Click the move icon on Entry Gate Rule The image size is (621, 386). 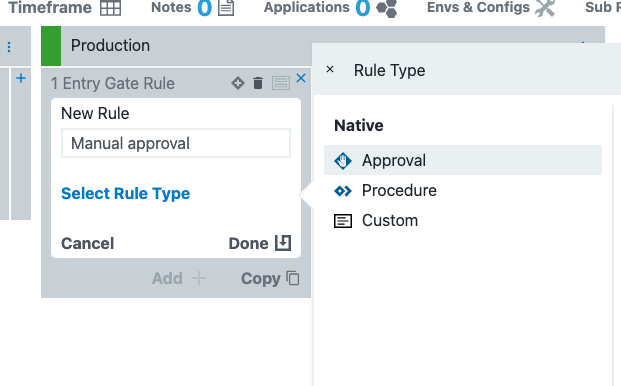pos(238,83)
